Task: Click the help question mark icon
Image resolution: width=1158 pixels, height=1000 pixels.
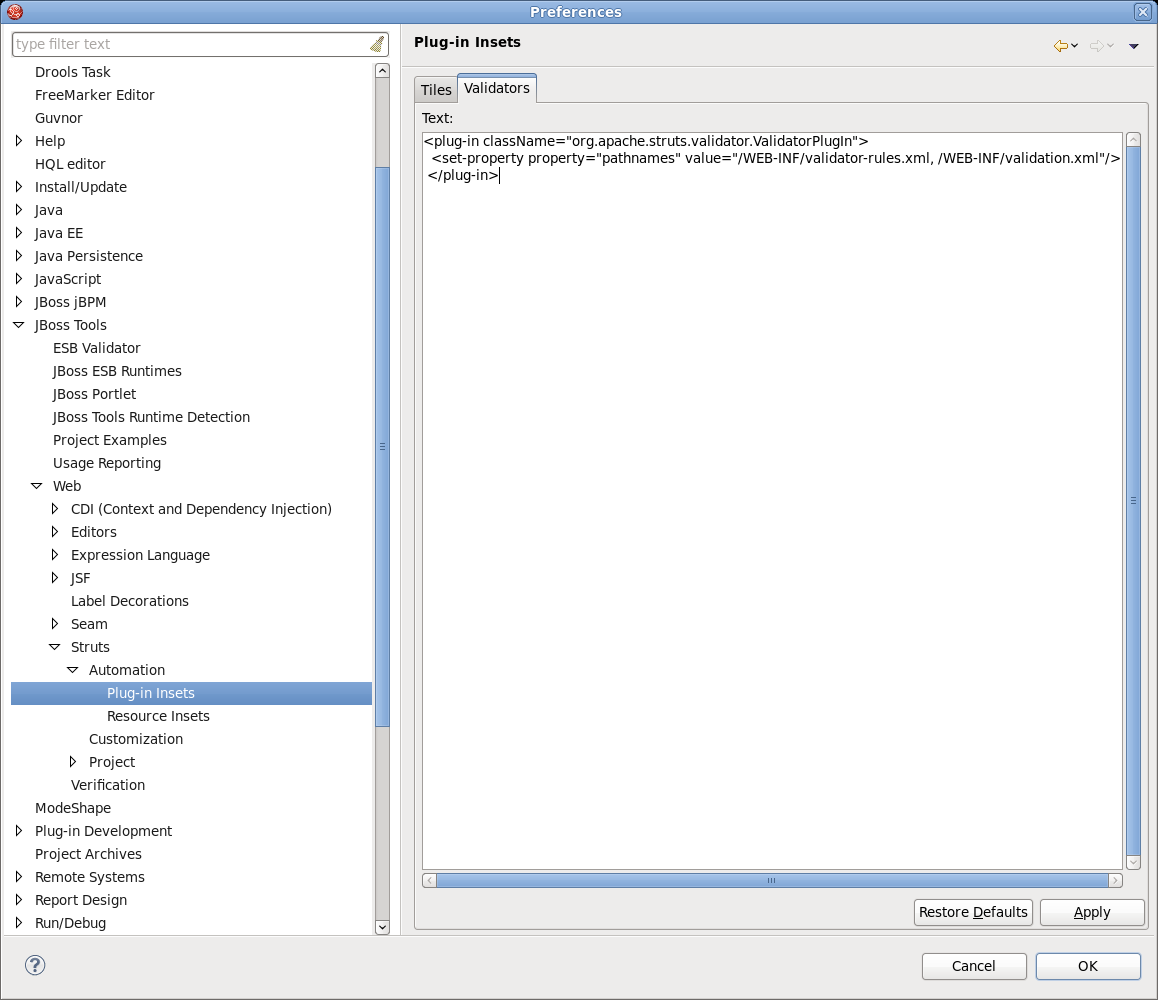Action: [x=35, y=965]
